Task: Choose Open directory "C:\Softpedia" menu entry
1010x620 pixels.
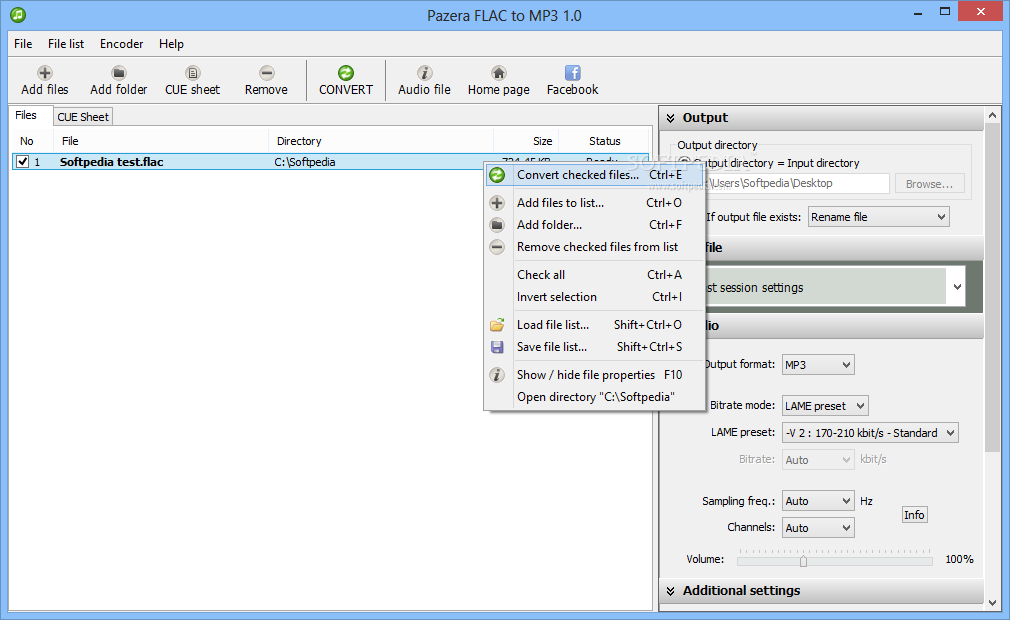Action: click(x=595, y=397)
